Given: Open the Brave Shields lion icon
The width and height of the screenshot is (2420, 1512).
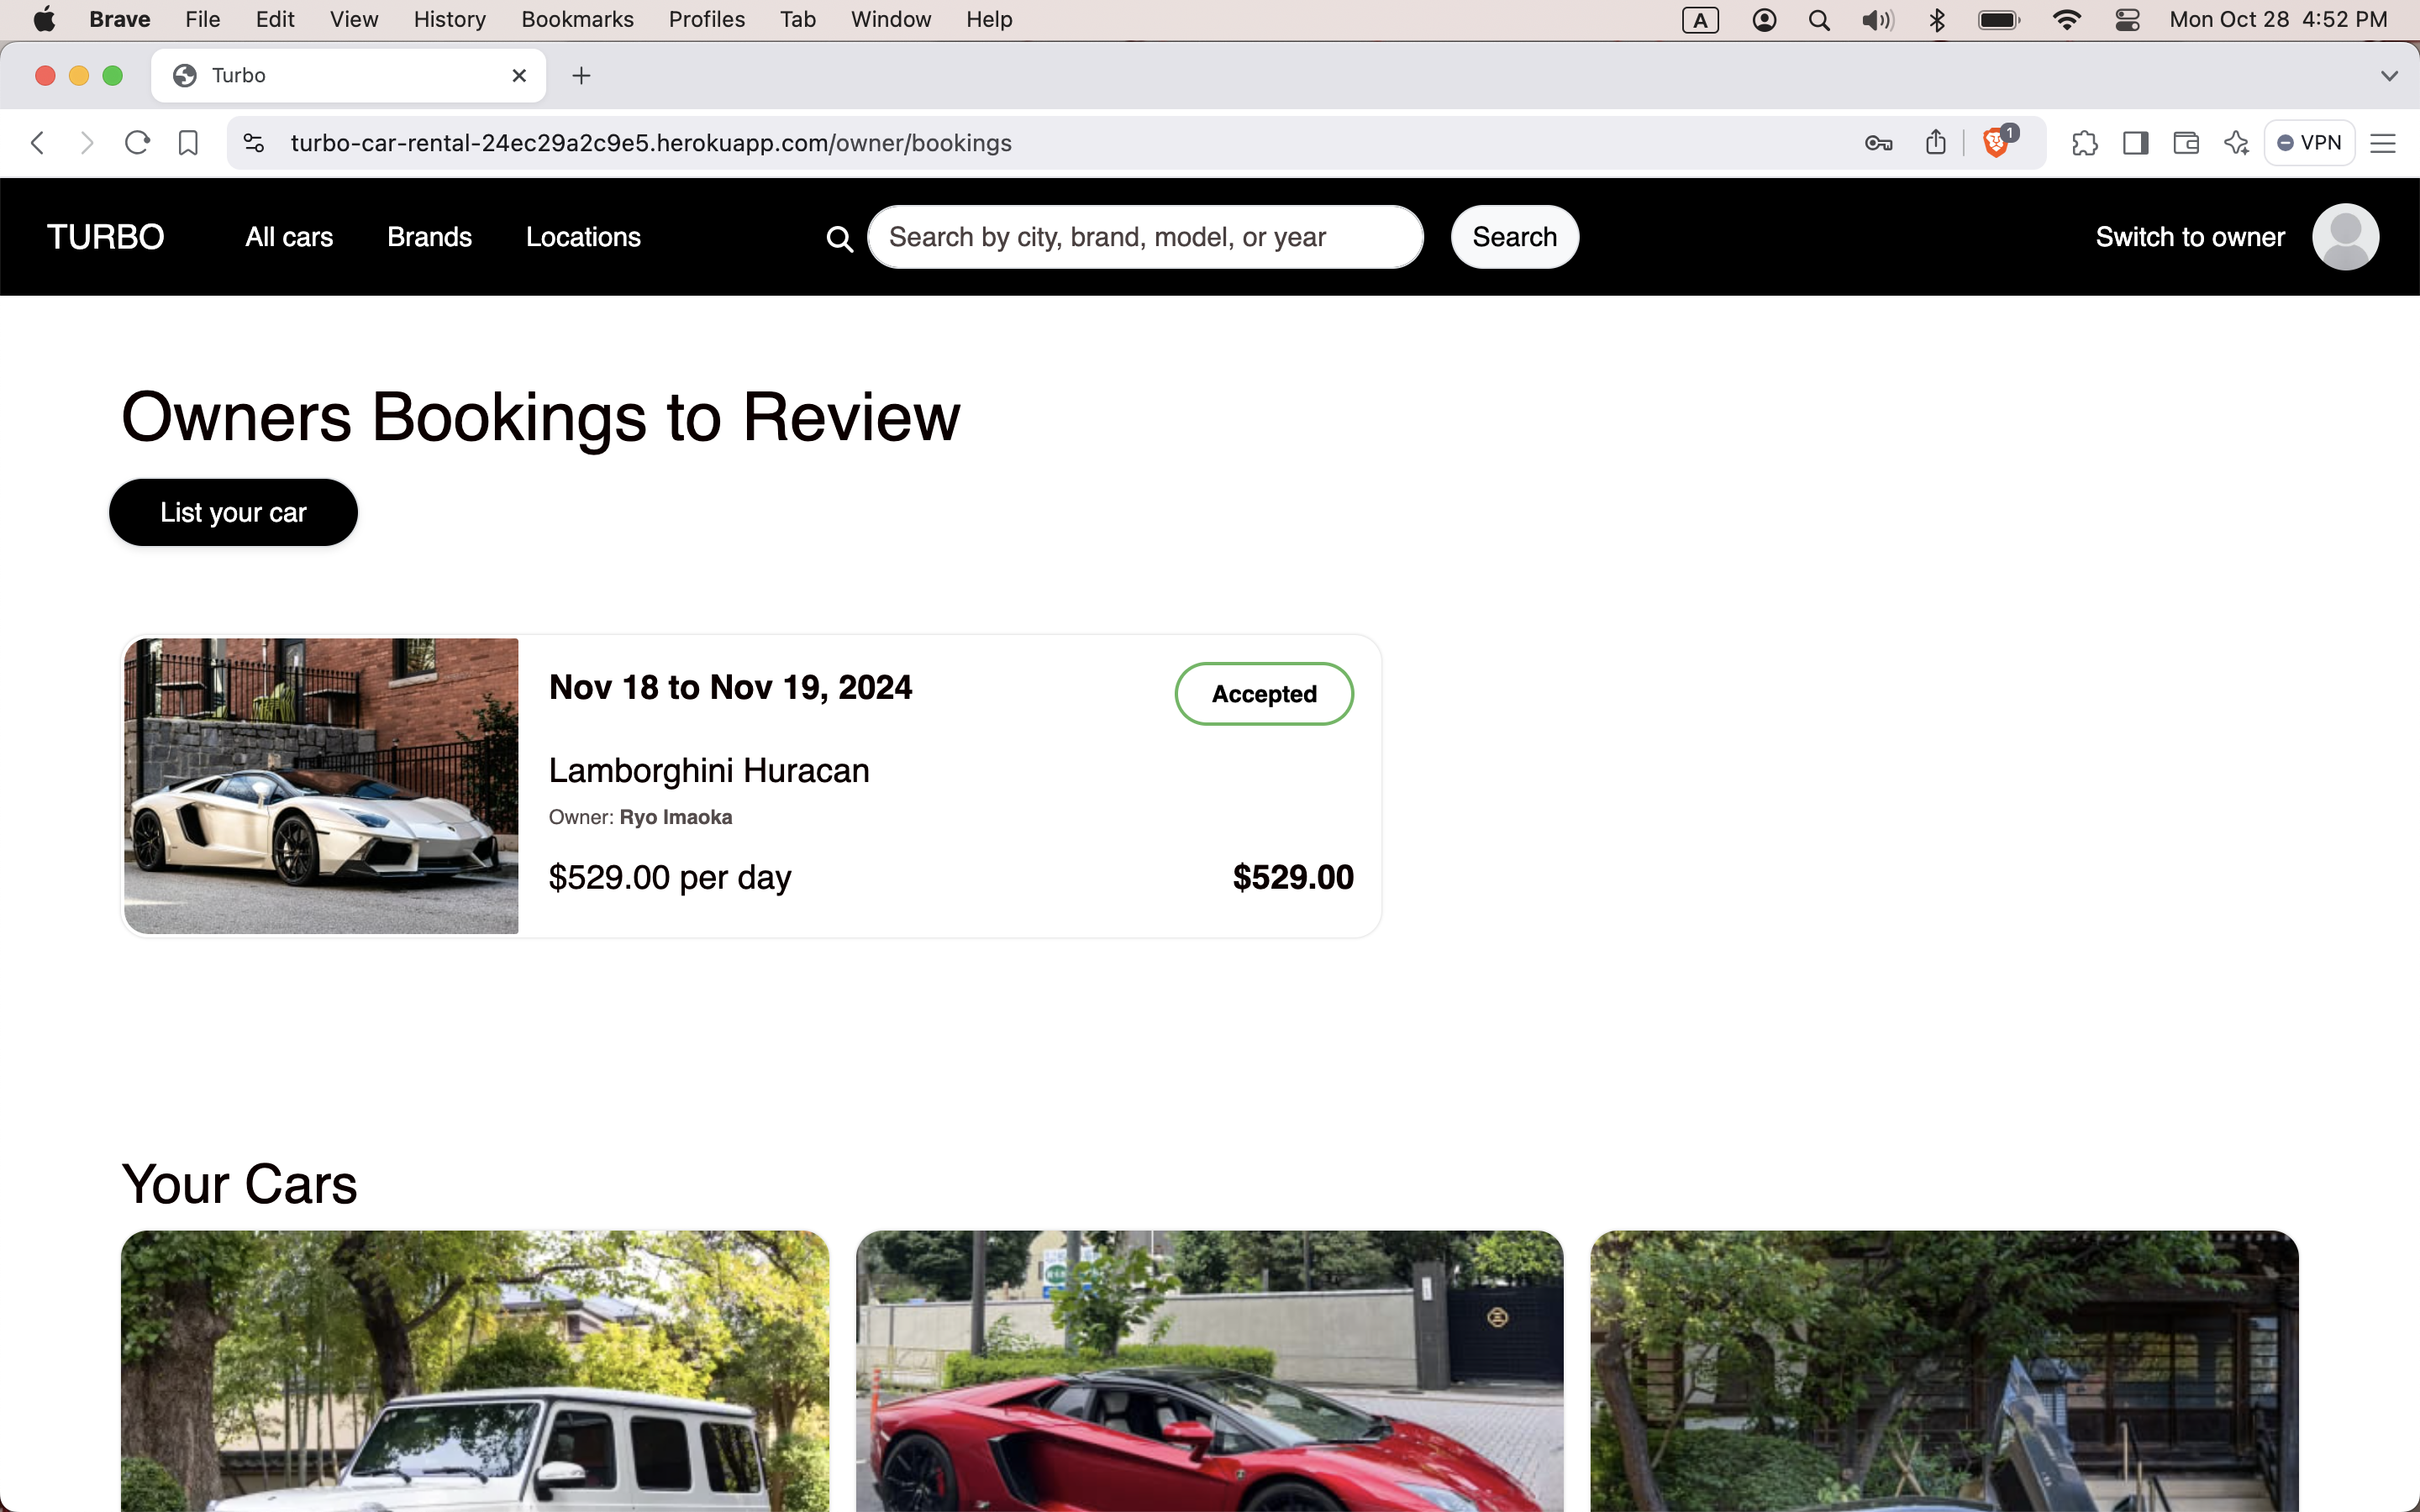Looking at the screenshot, I should (x=1996, y=143).
